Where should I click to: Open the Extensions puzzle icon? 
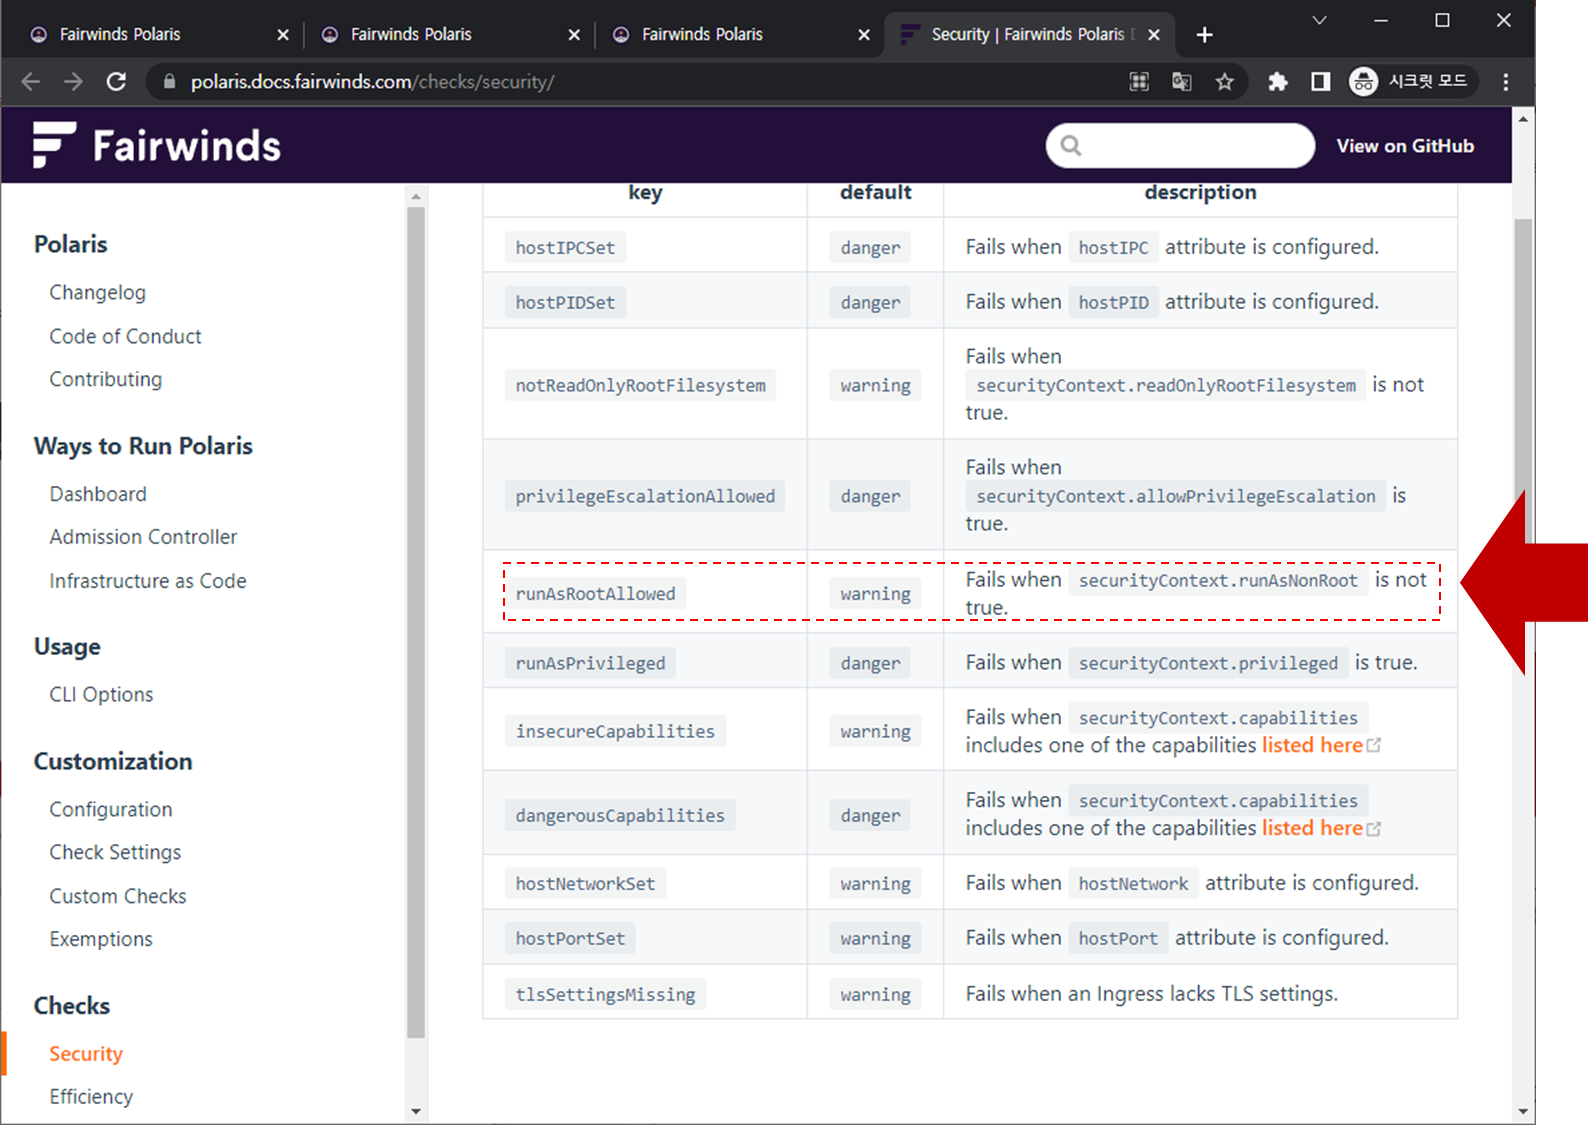(x=1277, y=82)
